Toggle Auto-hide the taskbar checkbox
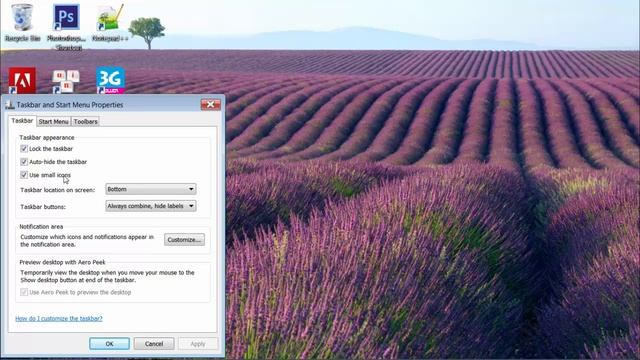This screenshot has height=360, width=640. pos(24,162)
